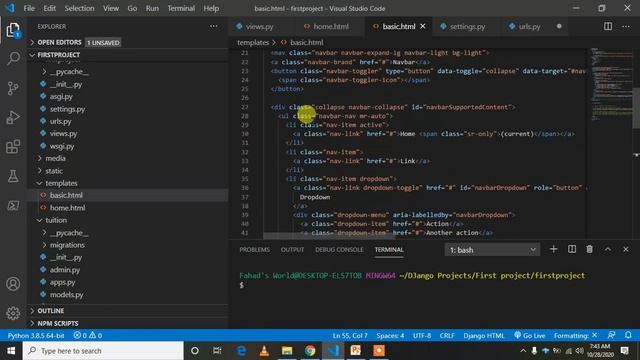Open editor more actions ellipsis
Screen dimensions: 640x360
click(x=626, y=26)
